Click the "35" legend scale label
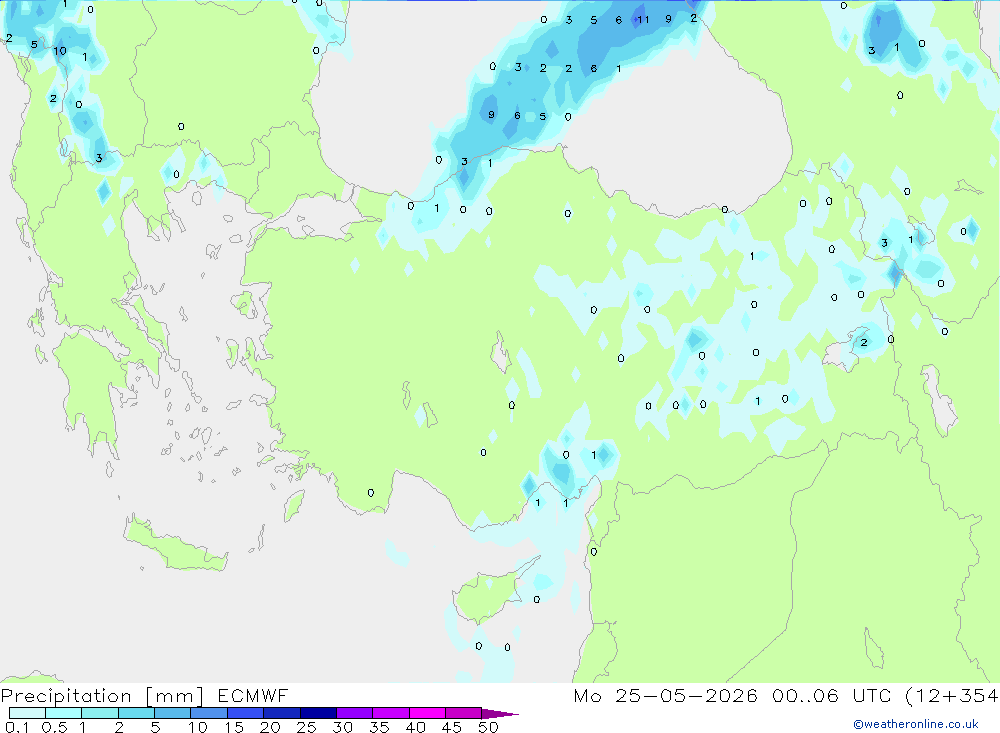 point(379,727)
